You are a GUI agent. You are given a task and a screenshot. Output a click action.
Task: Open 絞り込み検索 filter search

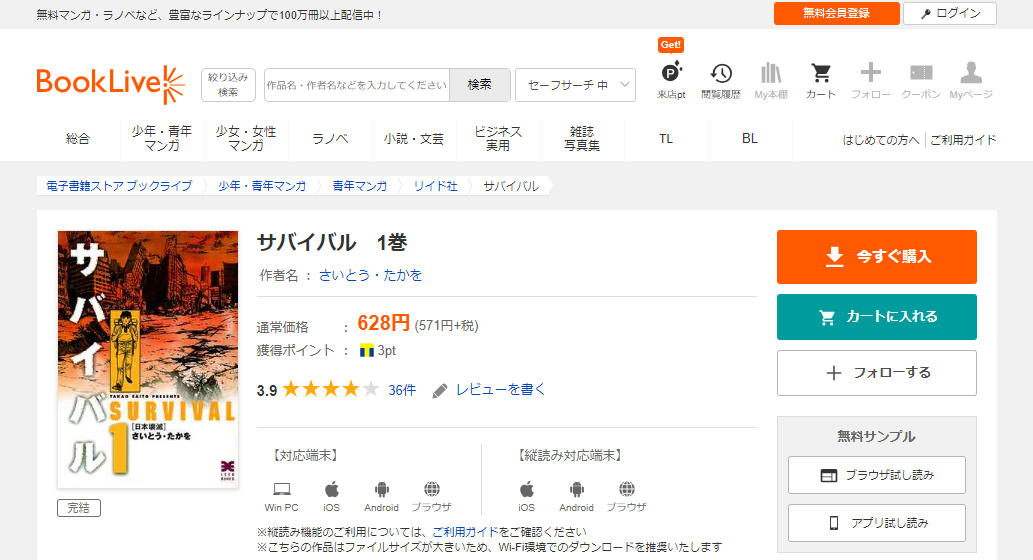point(228,85)
